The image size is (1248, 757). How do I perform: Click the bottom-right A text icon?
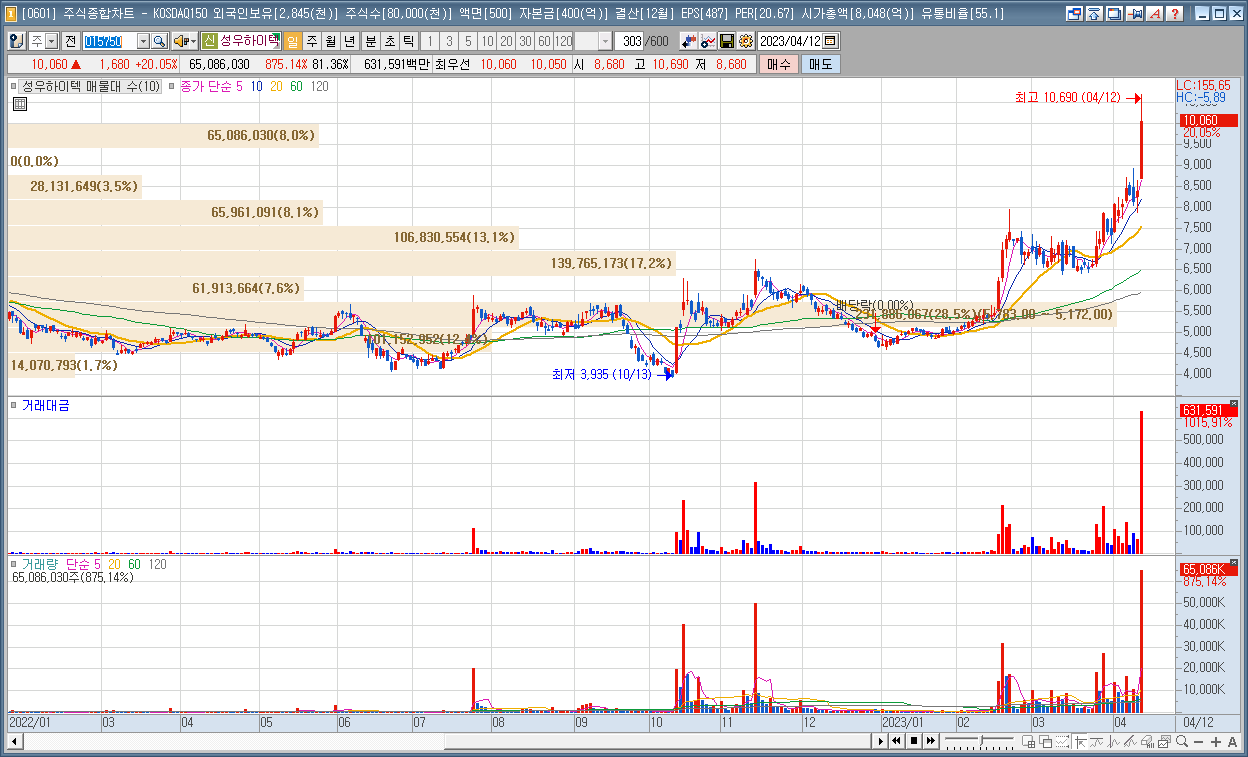1232,741
